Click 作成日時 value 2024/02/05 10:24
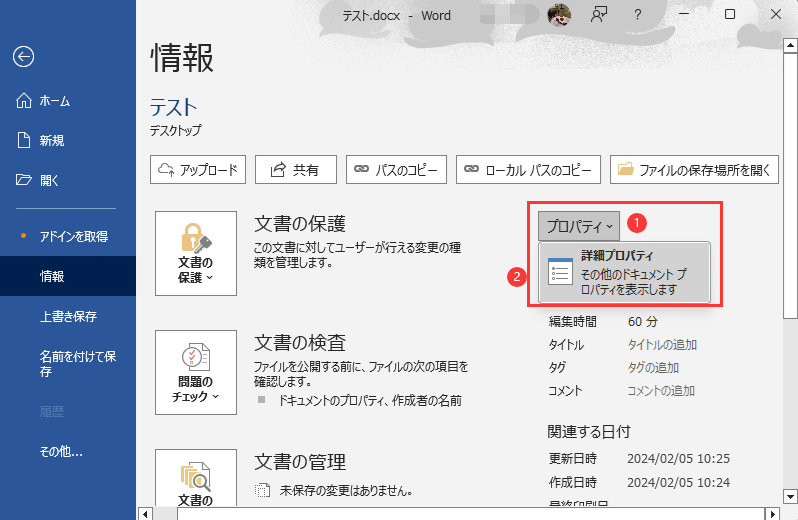 [678, 482]
